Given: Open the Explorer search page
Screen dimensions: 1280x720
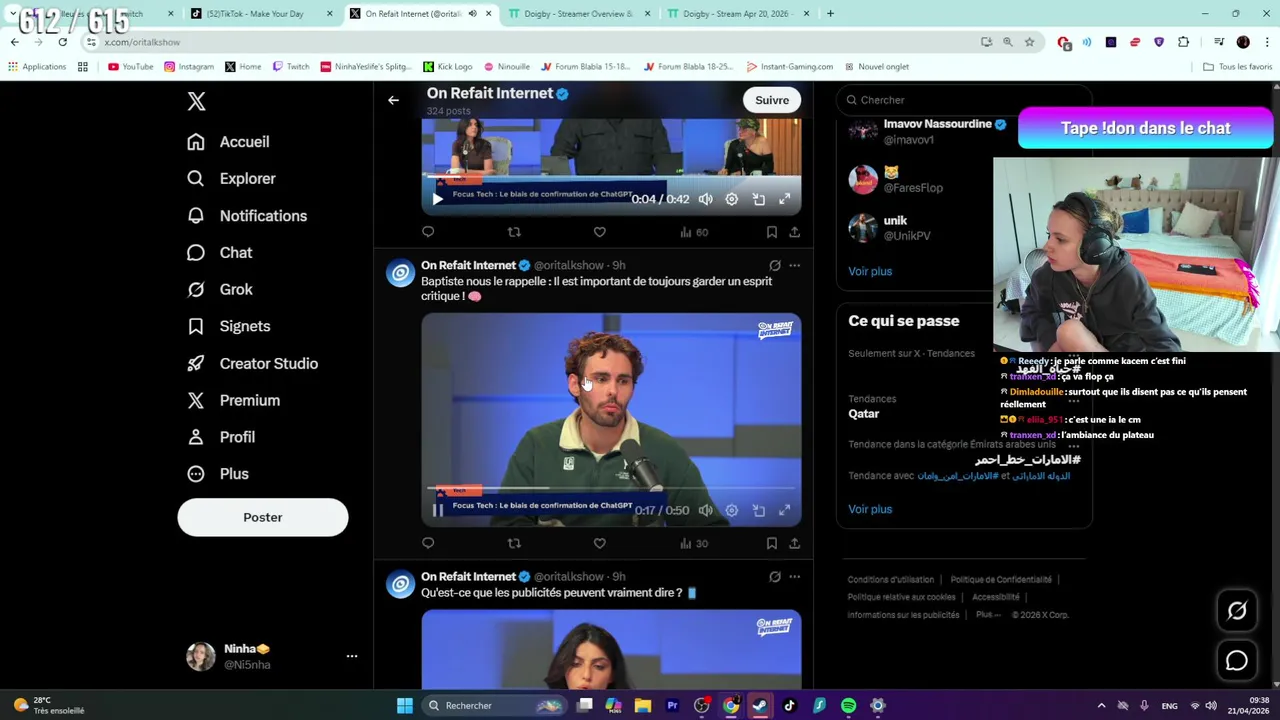Looking at the screenshot, I should (231, 179).
